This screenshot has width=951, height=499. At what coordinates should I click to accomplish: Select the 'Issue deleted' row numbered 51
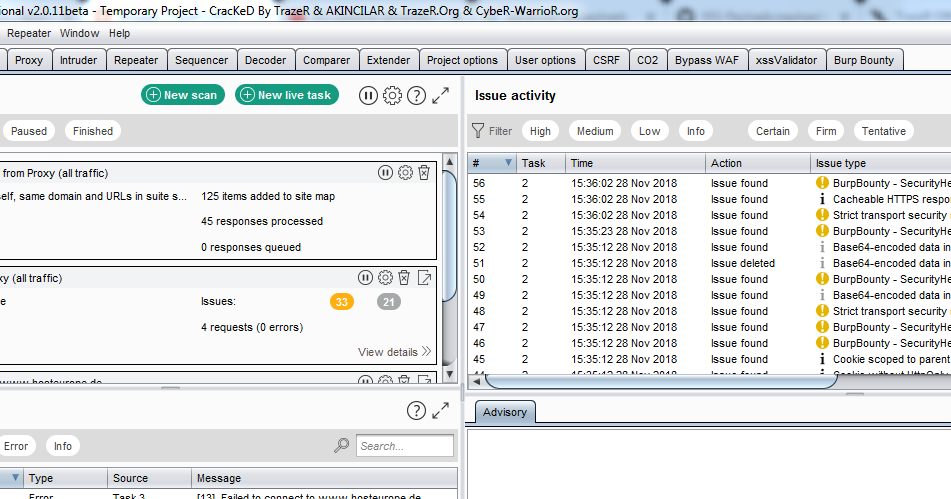click(710, 263)
